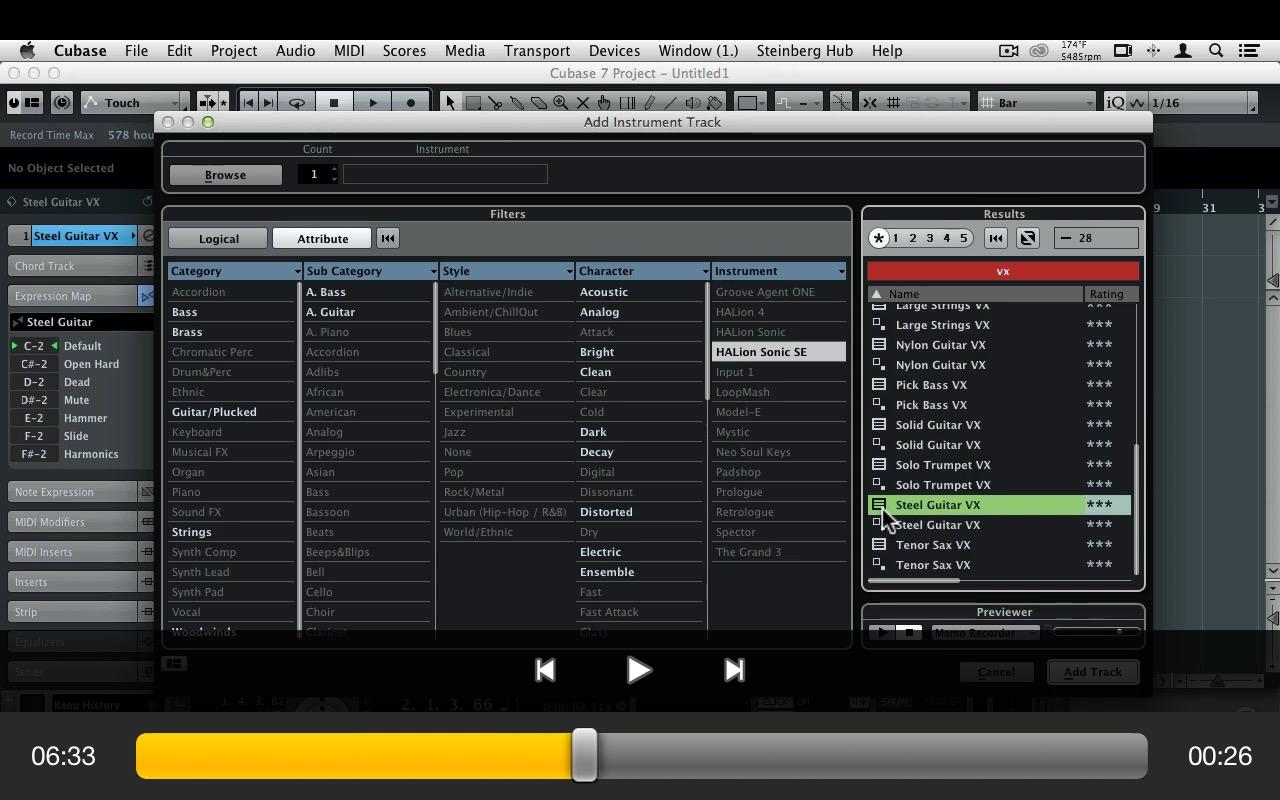Click the Instrument name input field

coord(445,174)
